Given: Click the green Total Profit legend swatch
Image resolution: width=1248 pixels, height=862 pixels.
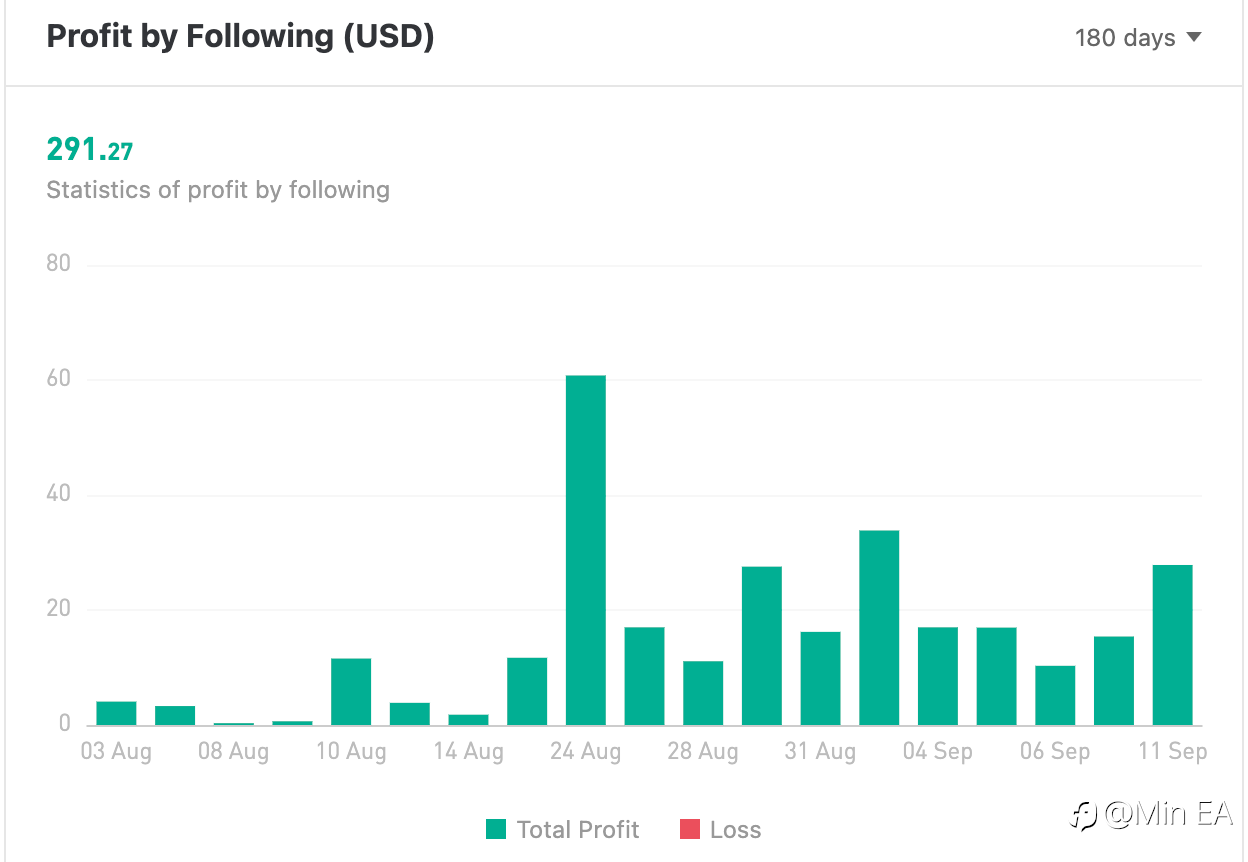Looking at the screenshot, I should [x=496, y=829].
